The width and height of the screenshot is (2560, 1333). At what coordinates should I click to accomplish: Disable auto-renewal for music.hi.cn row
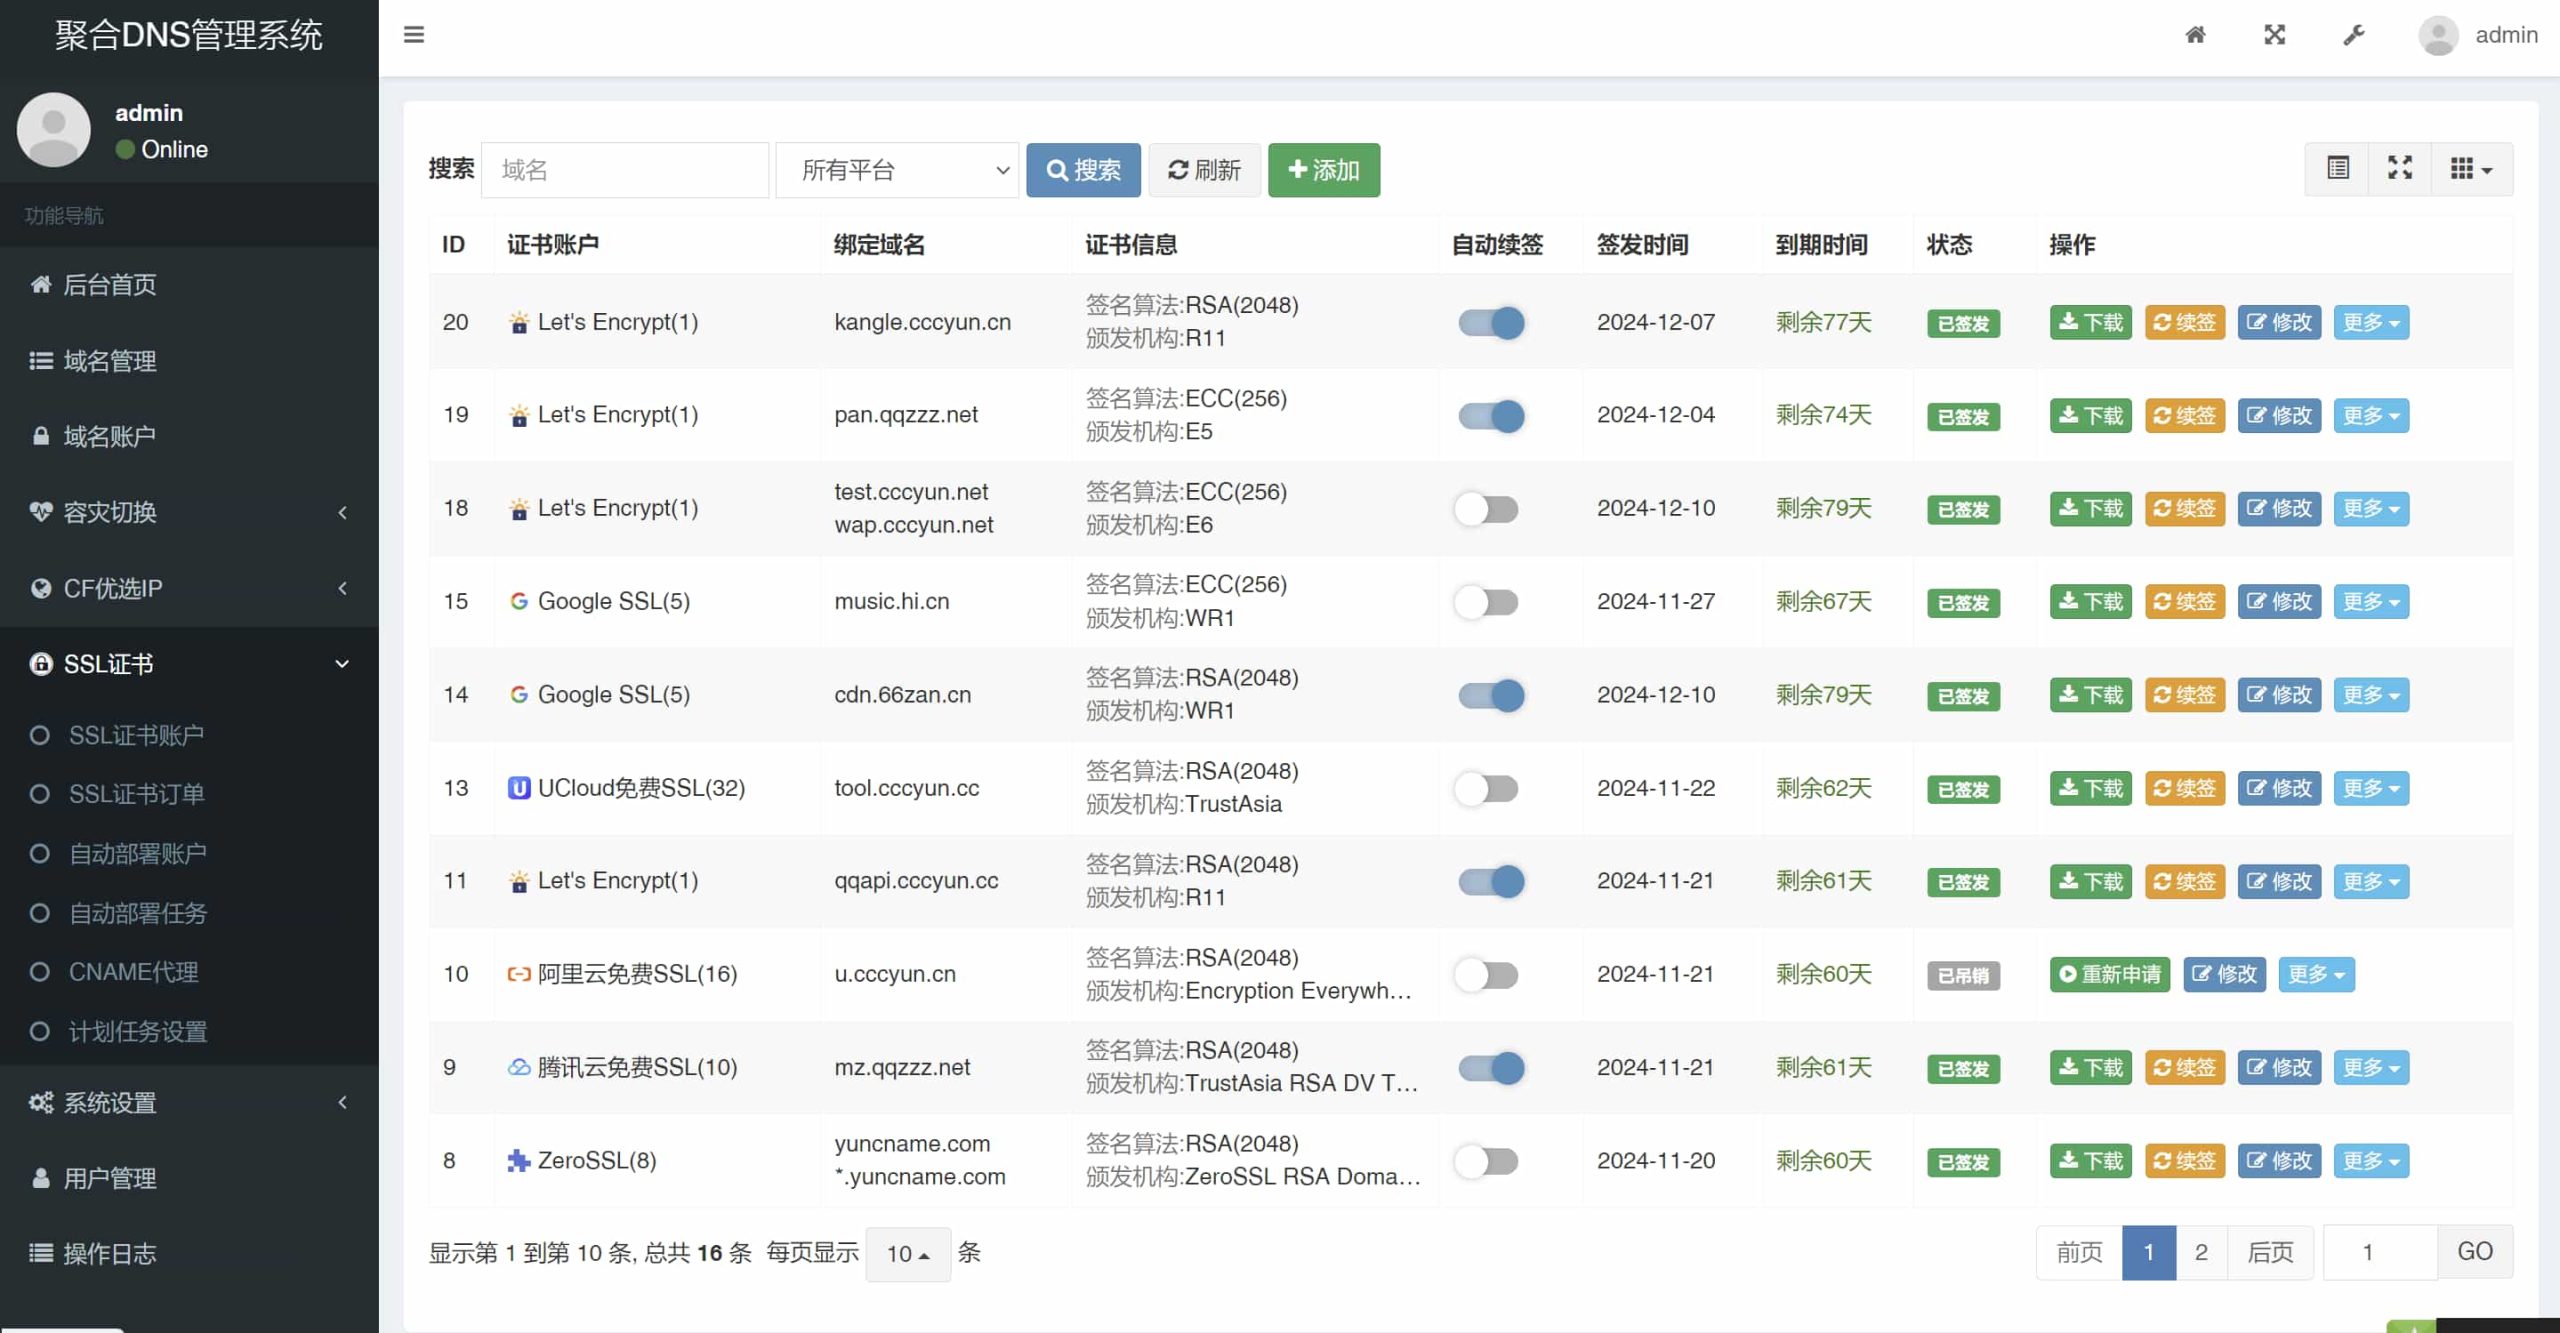(x=1488, y=601)
